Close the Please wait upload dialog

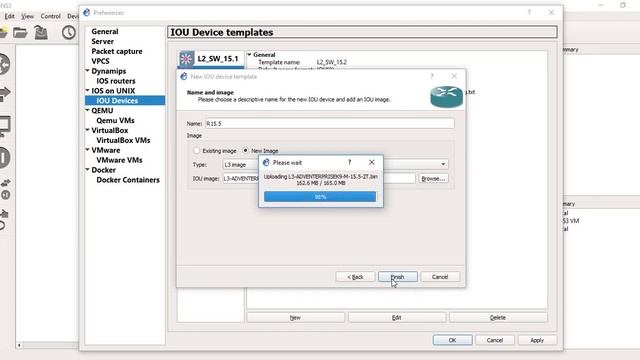pyautogui.click(x=371, y=162)
